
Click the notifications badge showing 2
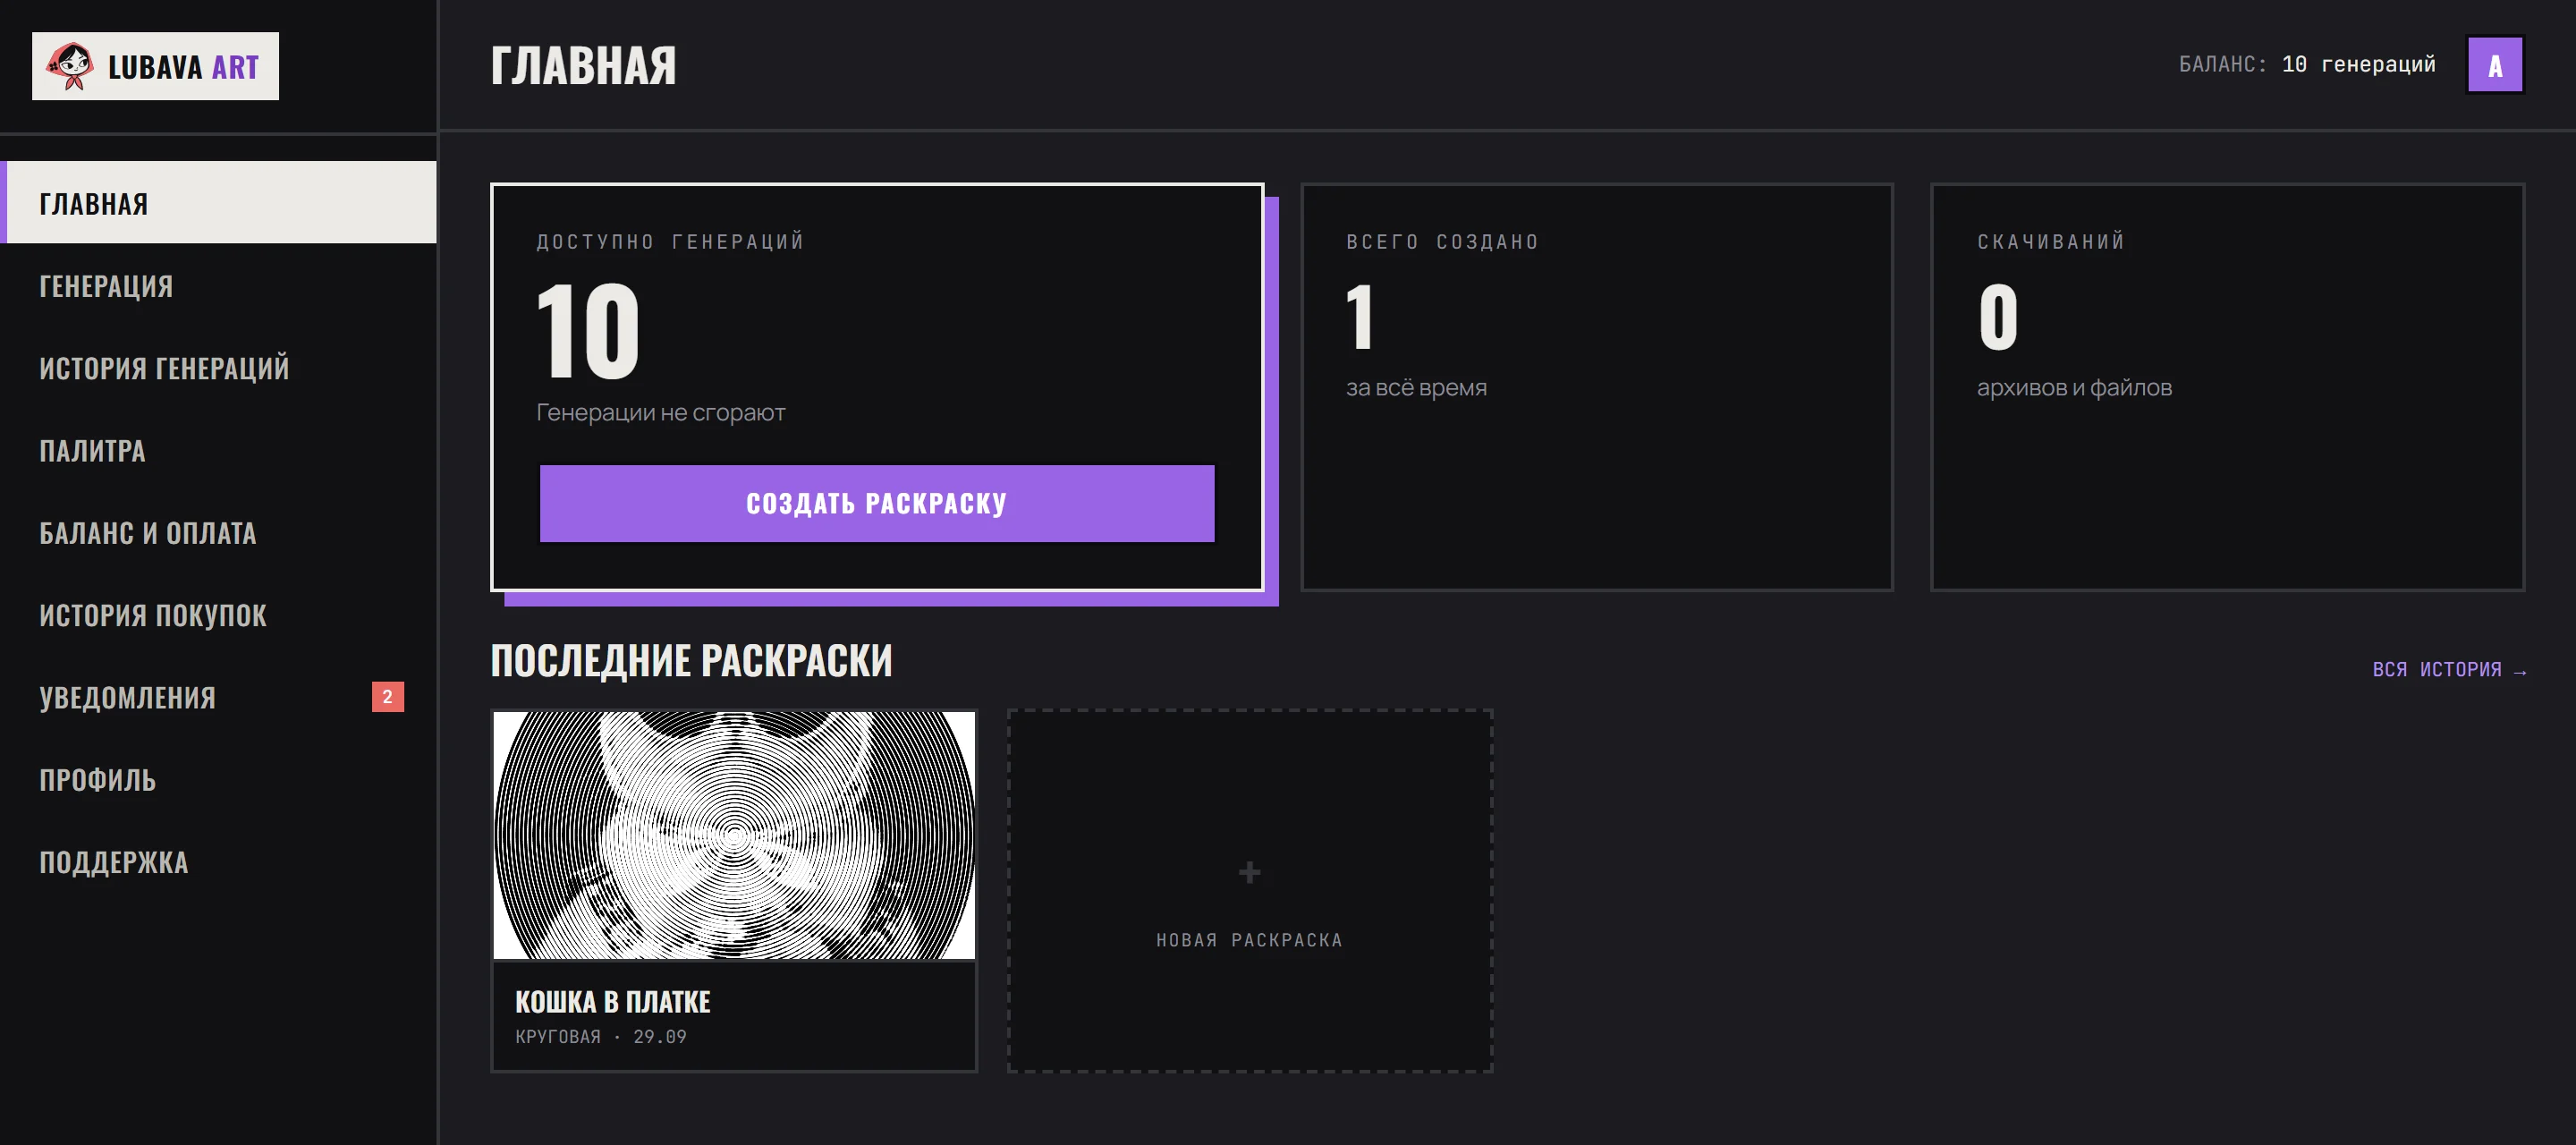click(388, 696)
